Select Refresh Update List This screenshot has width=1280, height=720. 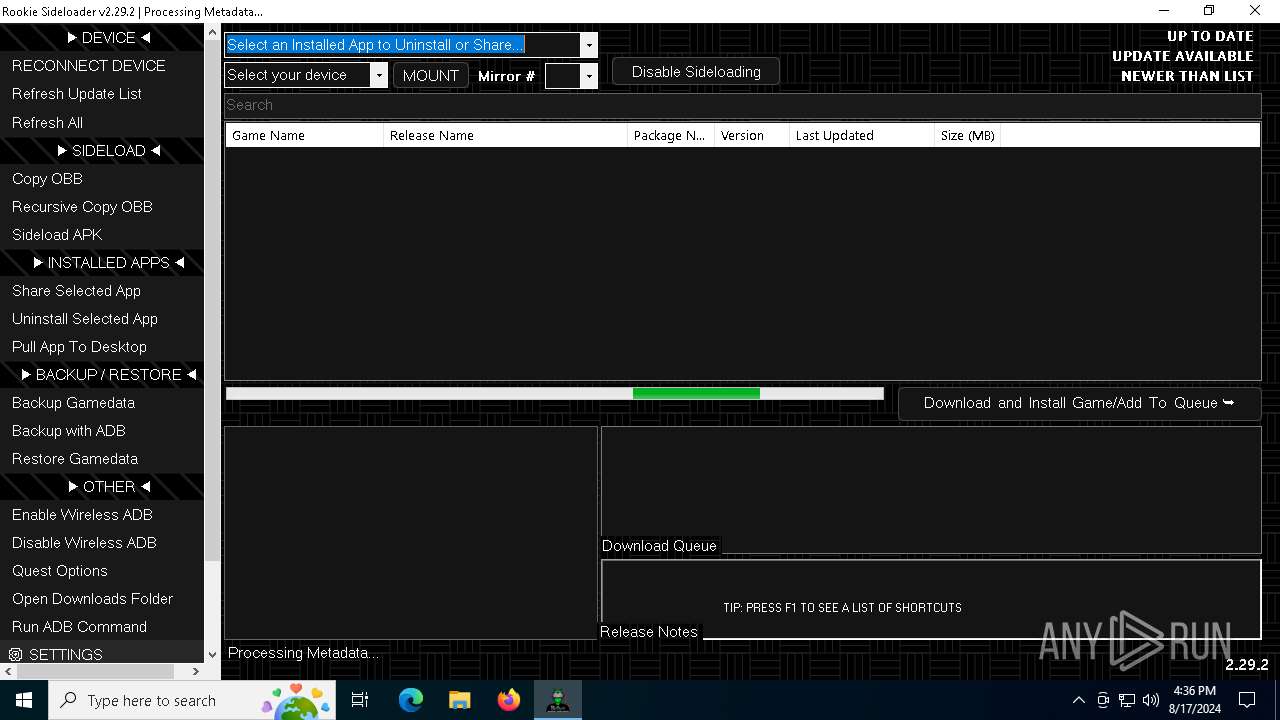[x=77, y=94]
